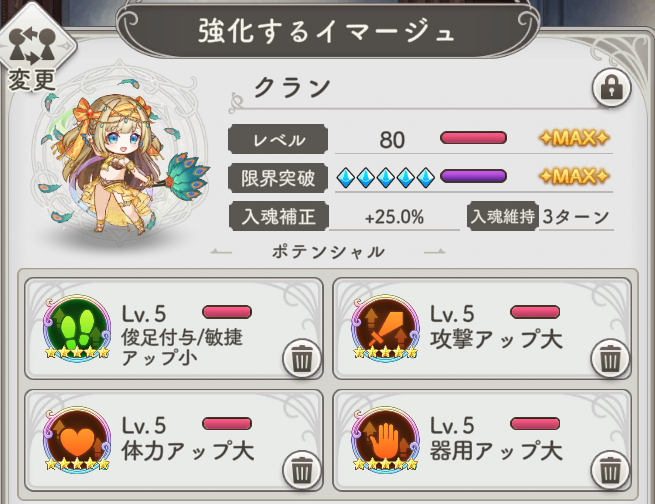This screenshot has height=504, width=655.
Task: Click the 強化するイマージュ header banner
Action: click(327, 30)
